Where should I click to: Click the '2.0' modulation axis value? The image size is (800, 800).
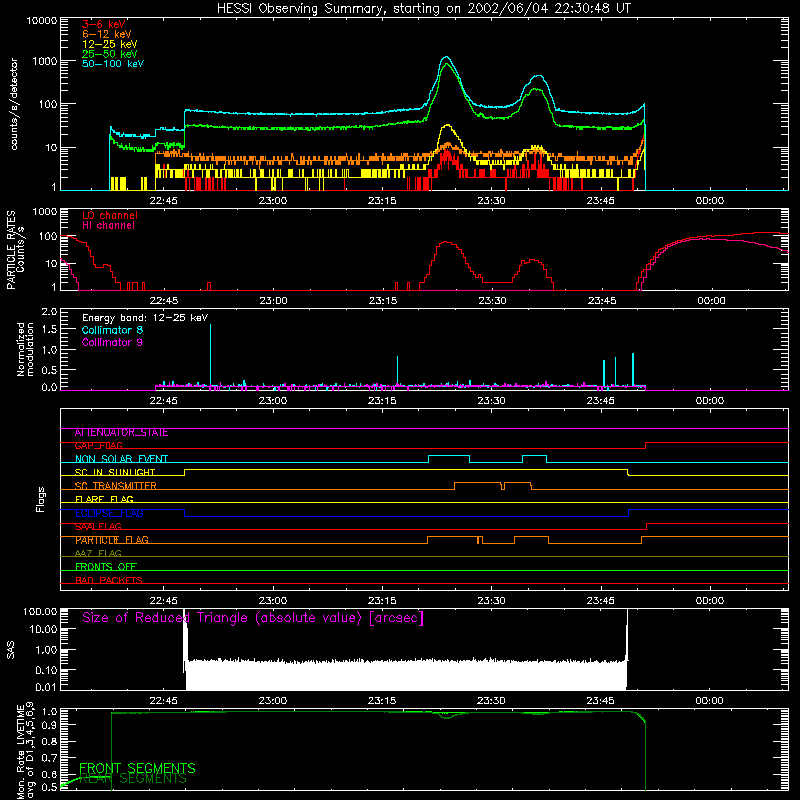[49, 312]
